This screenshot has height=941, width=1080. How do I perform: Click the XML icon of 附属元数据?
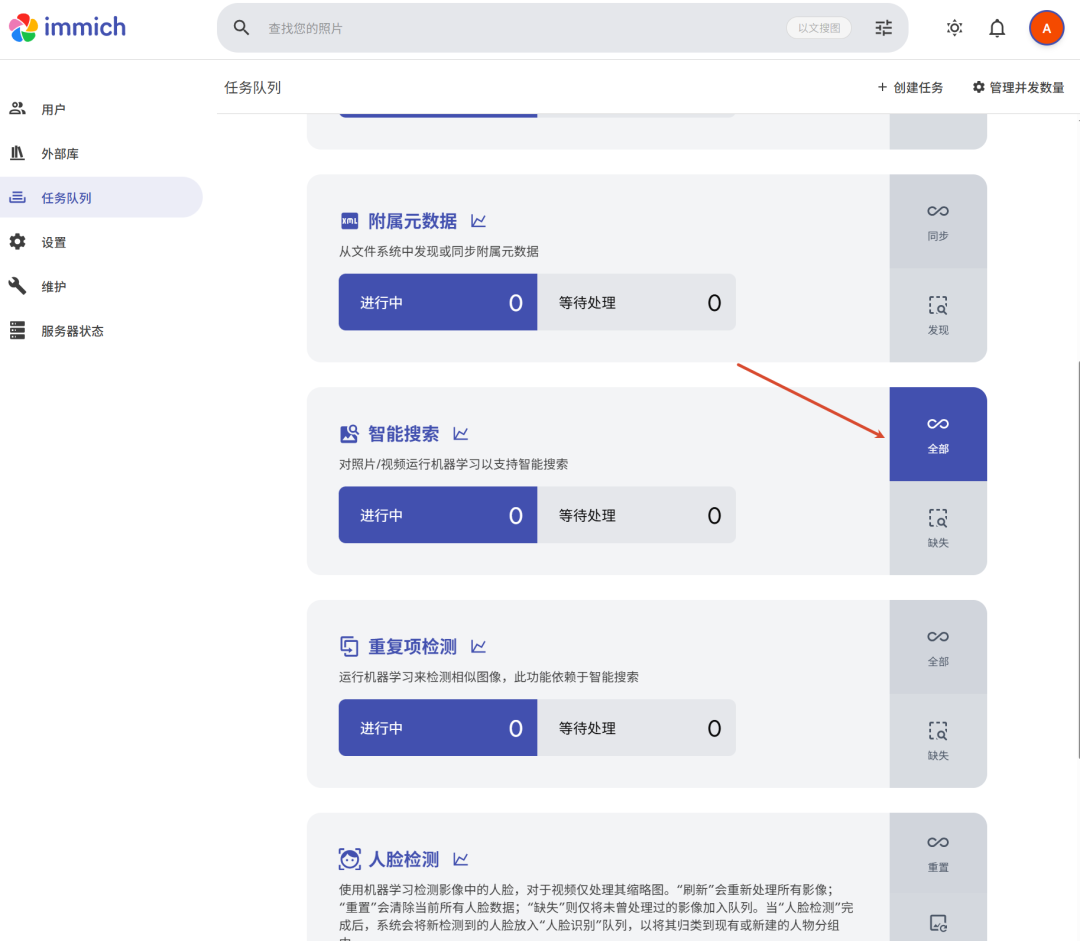(350, 221)
